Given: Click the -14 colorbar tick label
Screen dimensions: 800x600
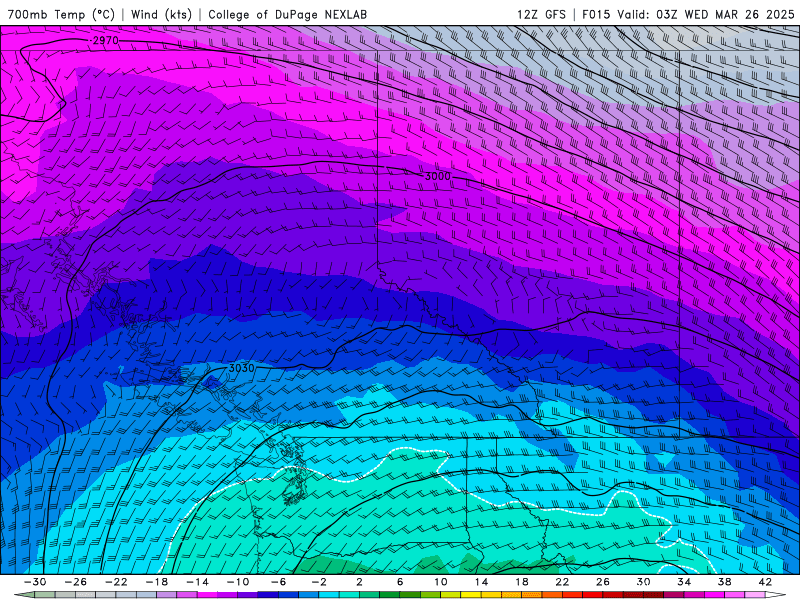Looking at the screenshot, I should click(x=197, y=582).
